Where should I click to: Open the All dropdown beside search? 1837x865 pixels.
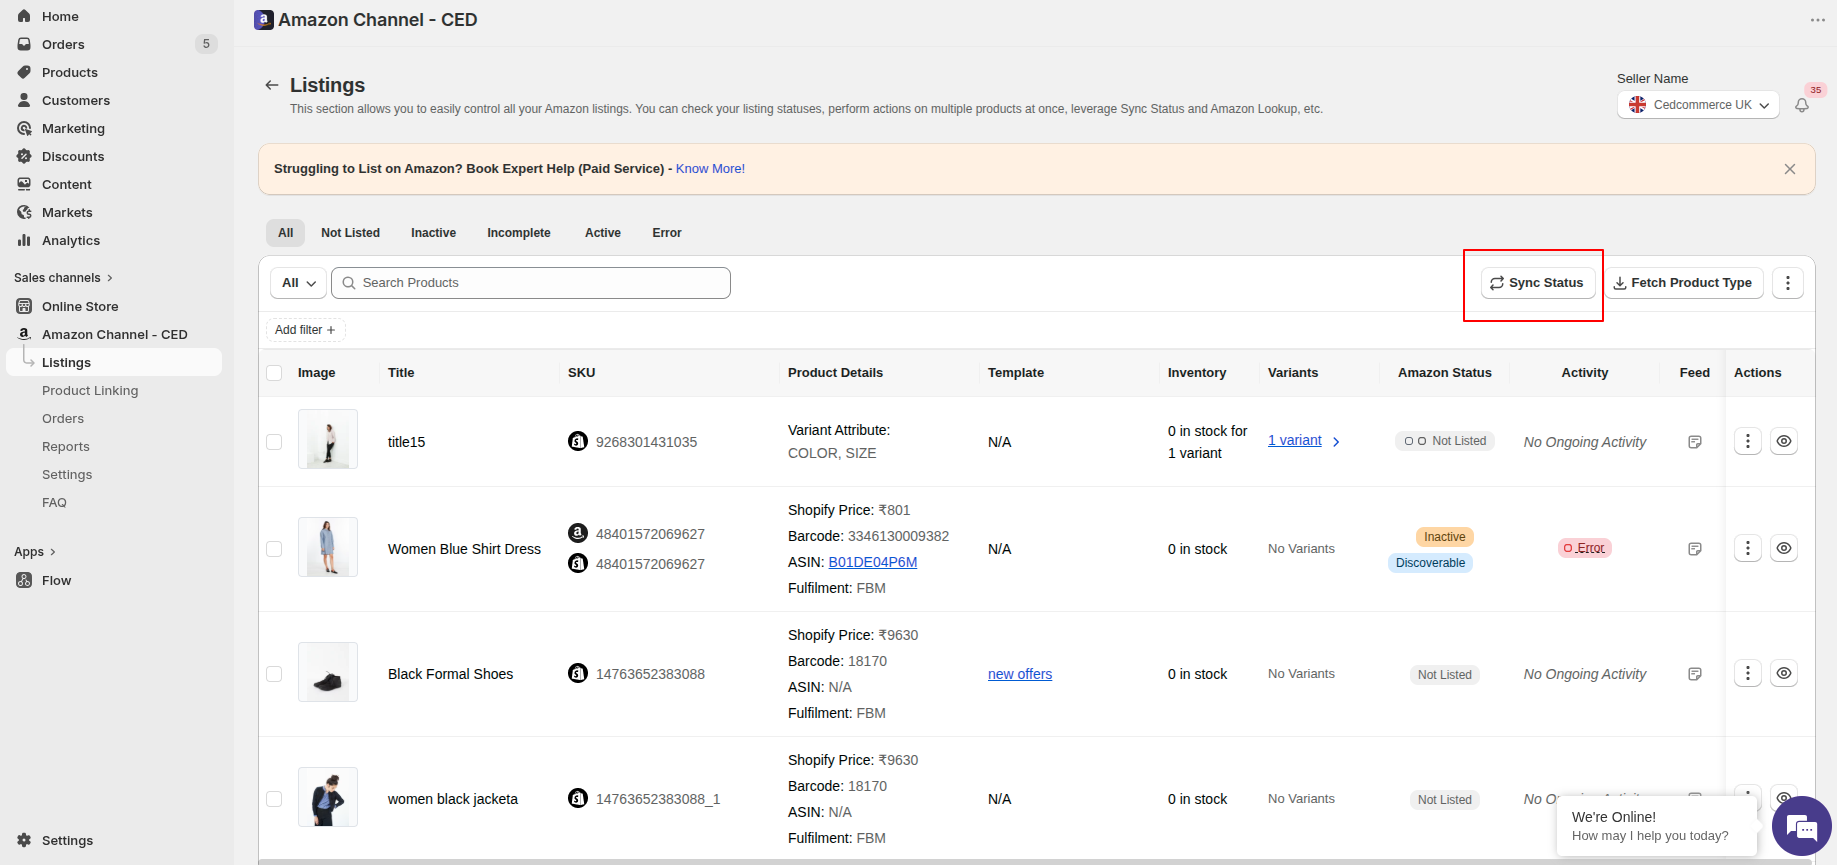tap(299, 283)
